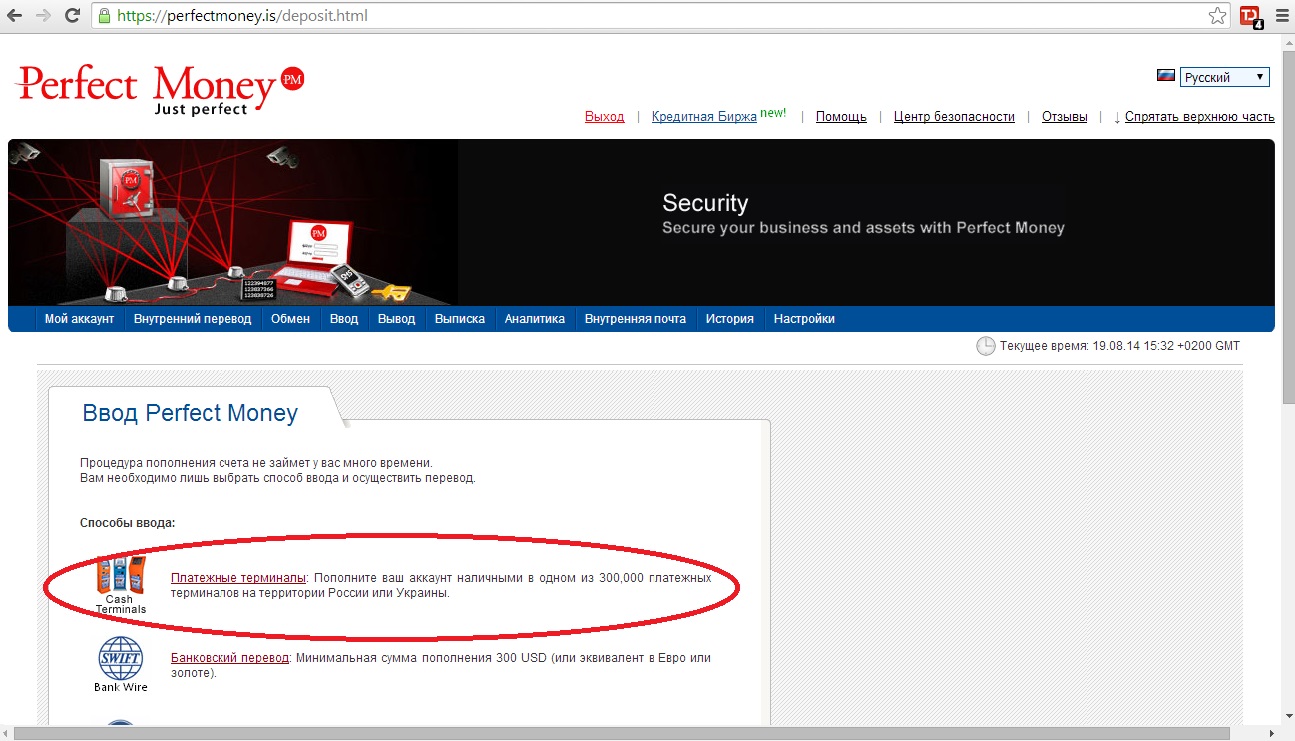Open the История menu item
Image resolution: width=1295 pixels, height=741 pixels.
[x=729, y=319]
